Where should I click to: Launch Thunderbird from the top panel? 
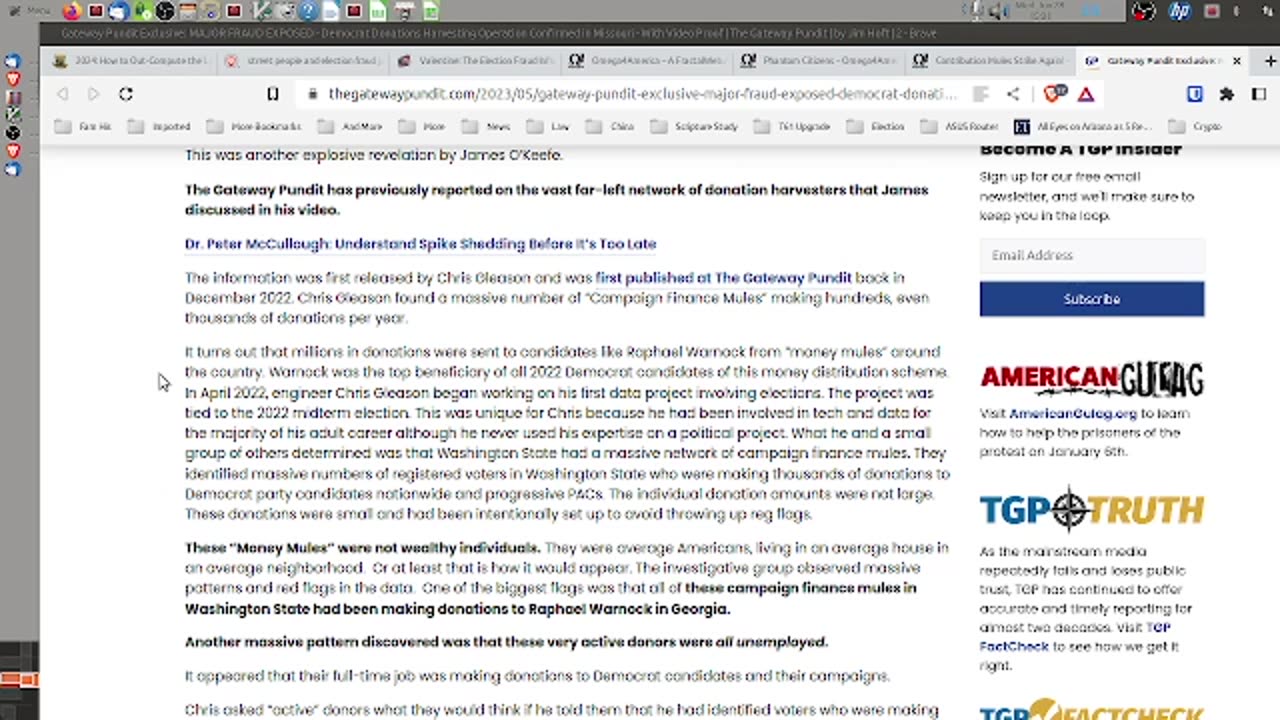pyautogui.click(x=118, y=12)
